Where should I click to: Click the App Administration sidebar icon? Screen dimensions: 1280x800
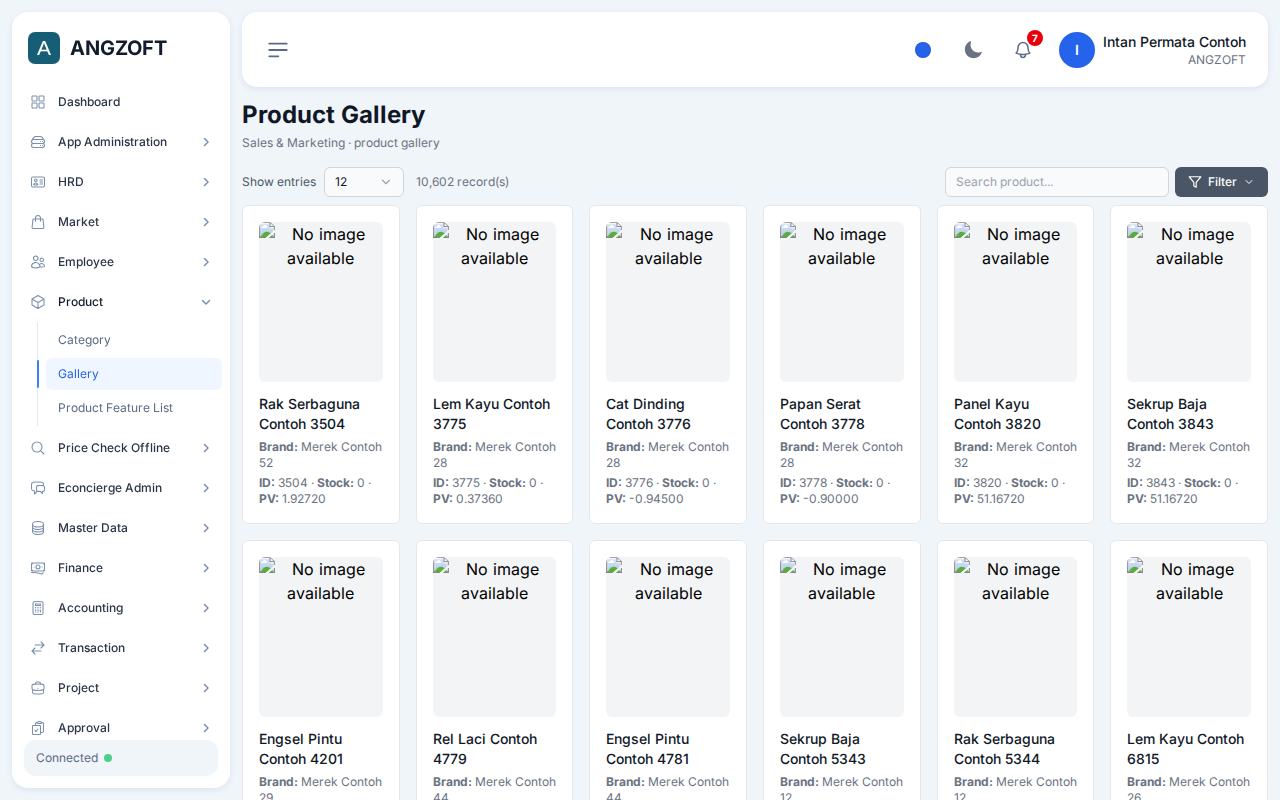pos(38,142)
